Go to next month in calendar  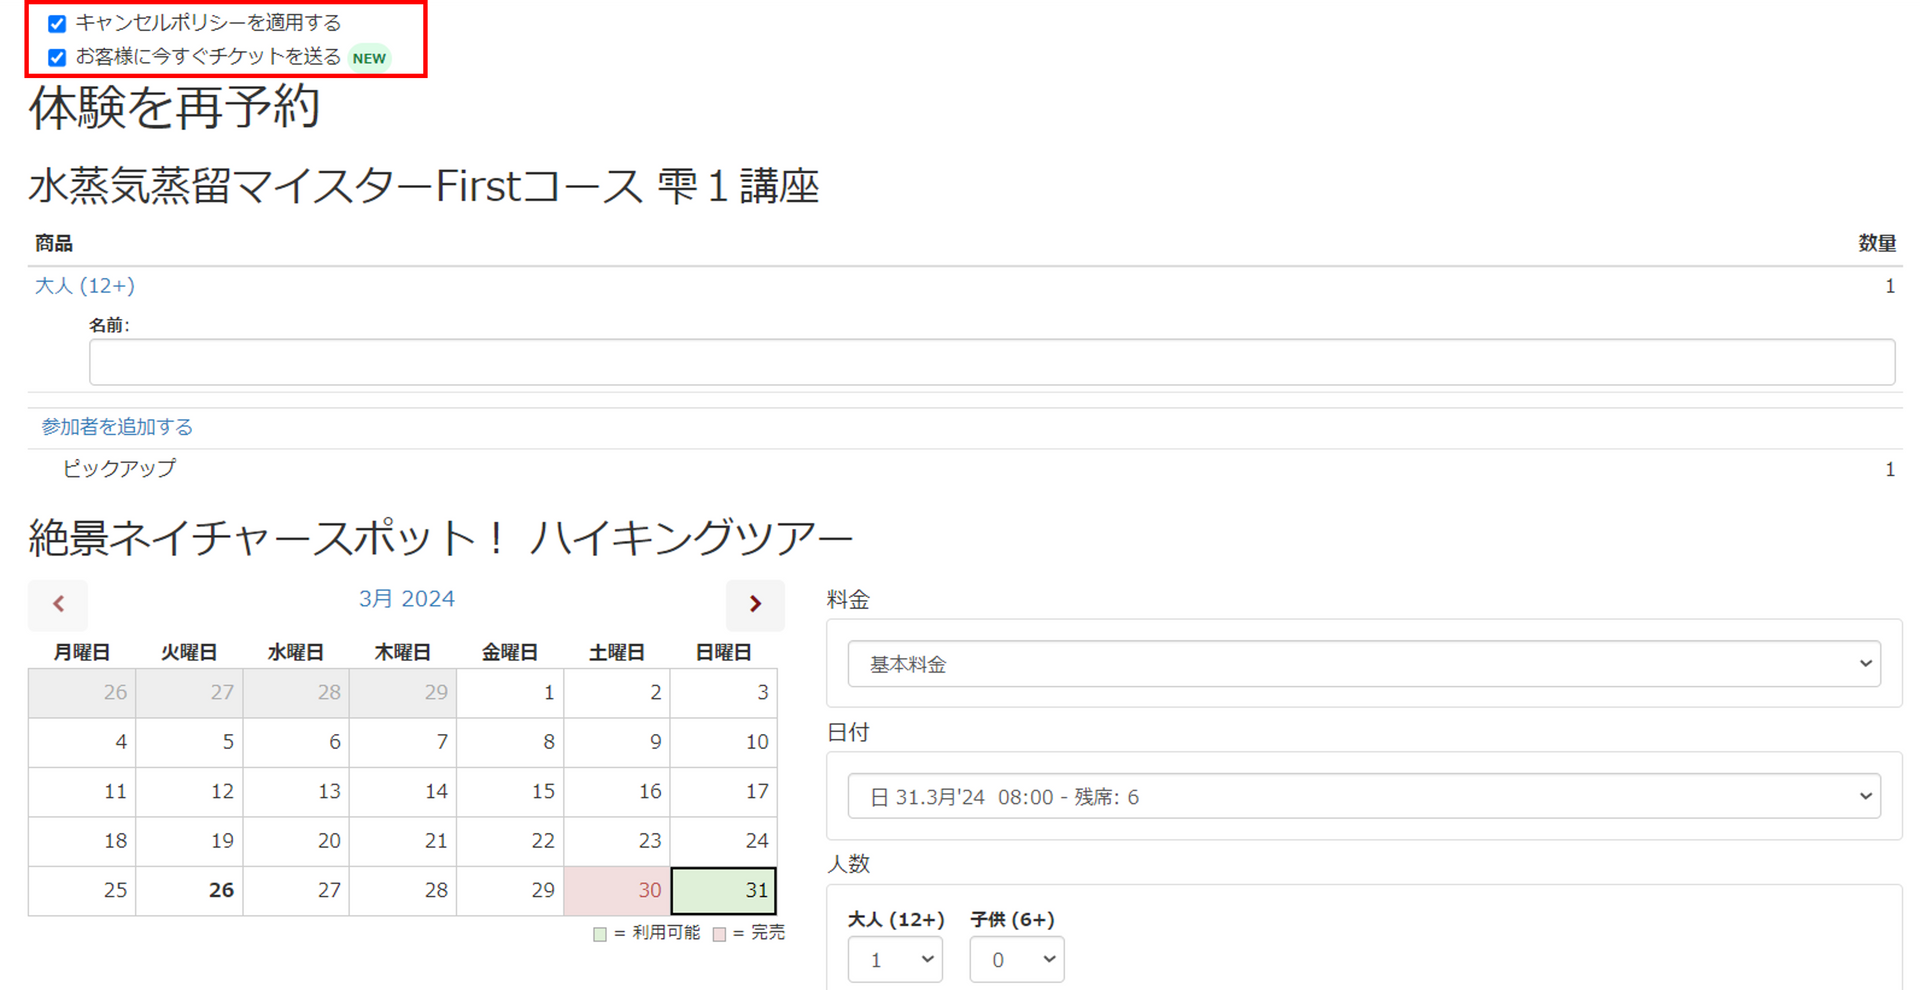coord(755,604)
